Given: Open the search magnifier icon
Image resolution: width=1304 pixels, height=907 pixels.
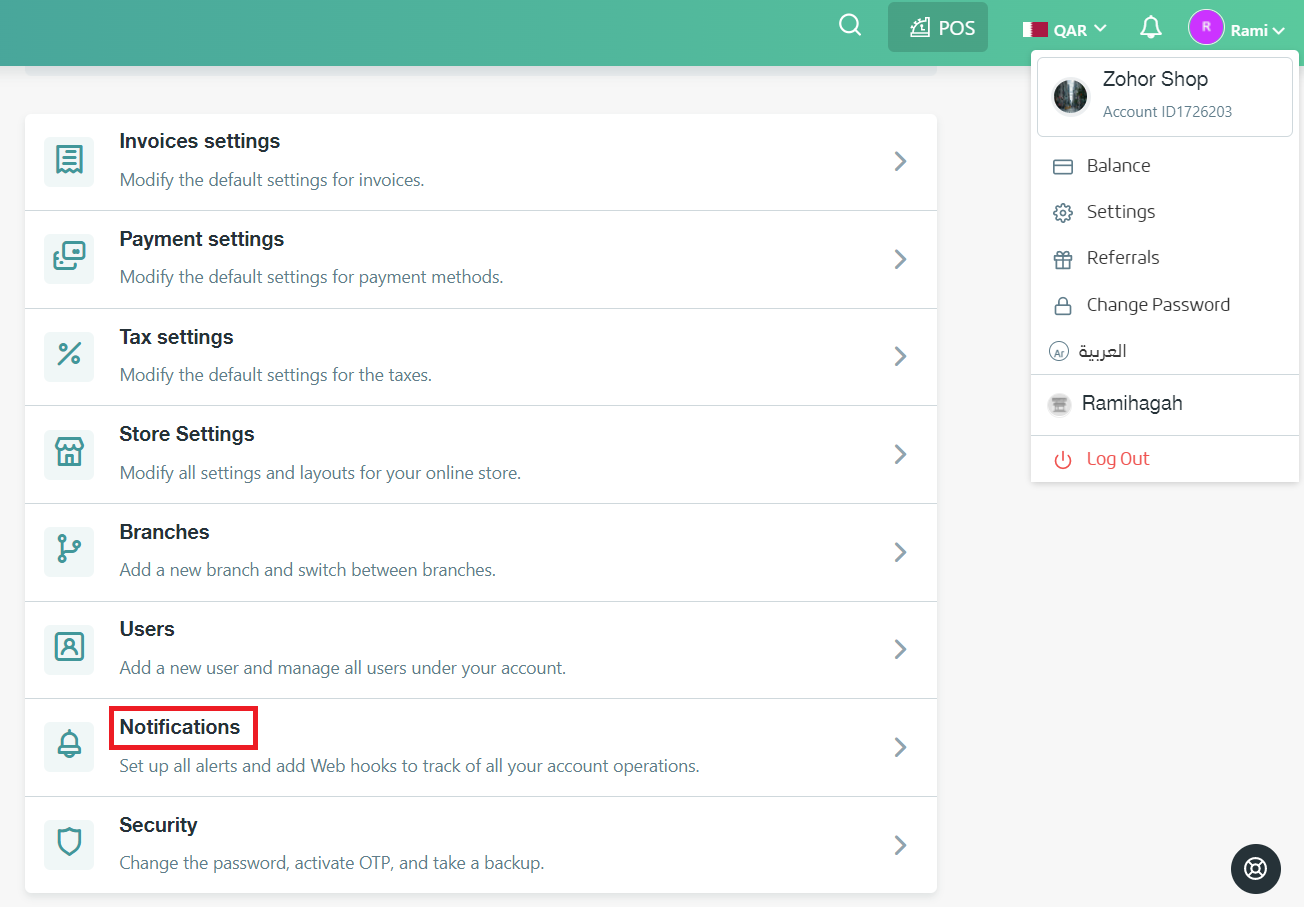Looking at the screenshot, I should (849, 26).
